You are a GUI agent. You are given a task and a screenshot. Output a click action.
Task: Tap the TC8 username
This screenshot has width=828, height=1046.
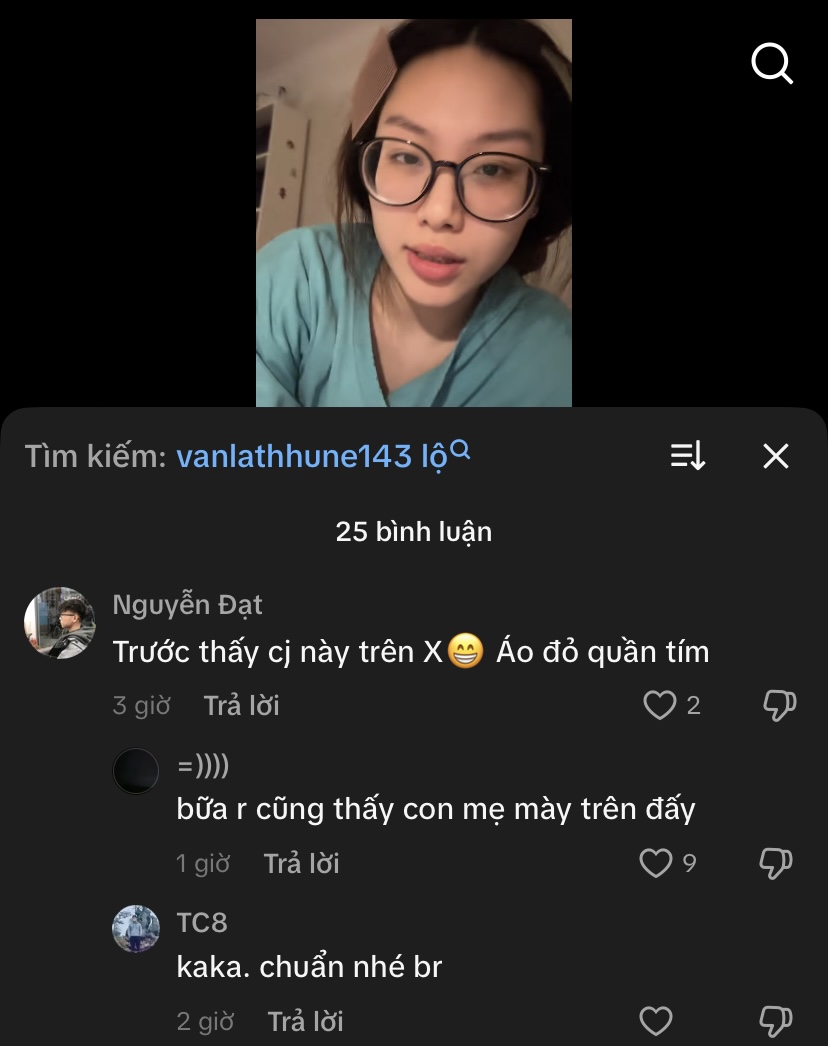202,922
